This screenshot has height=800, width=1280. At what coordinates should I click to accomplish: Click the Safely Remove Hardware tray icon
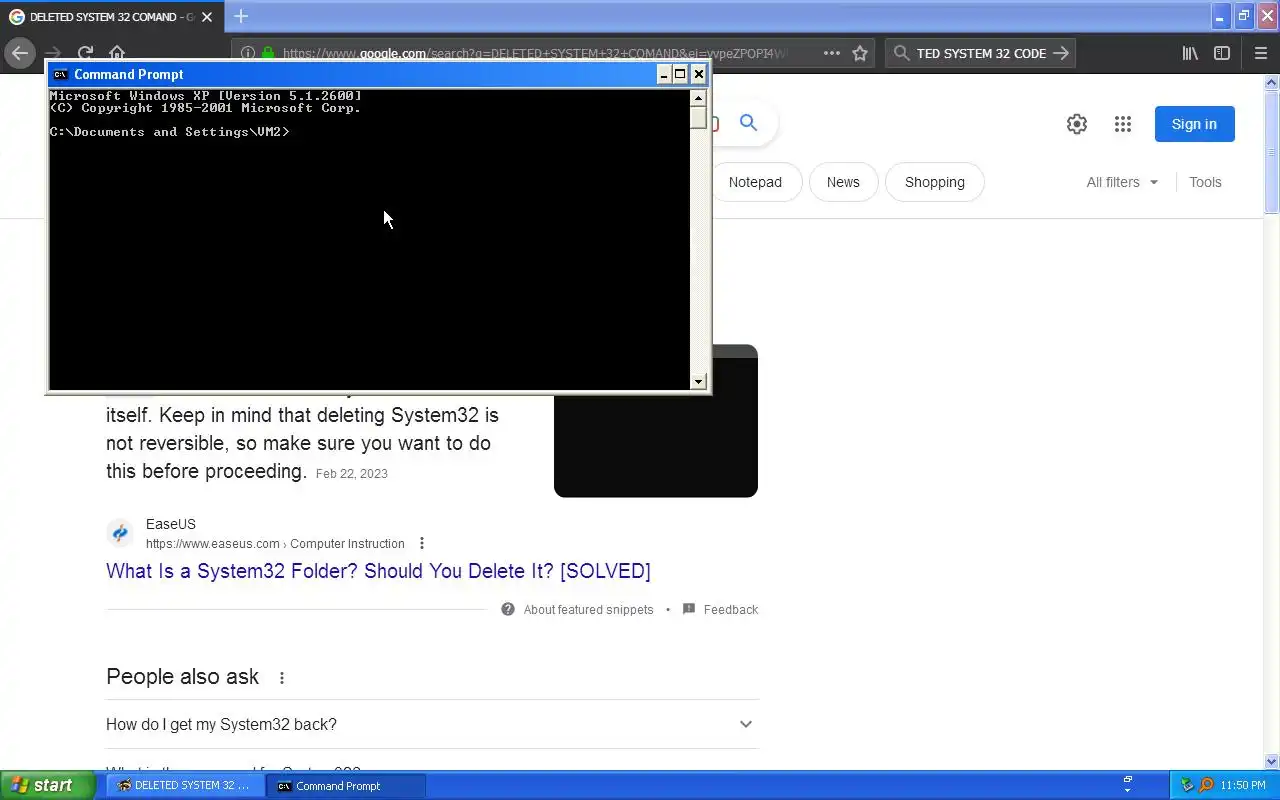[1188, 785]
